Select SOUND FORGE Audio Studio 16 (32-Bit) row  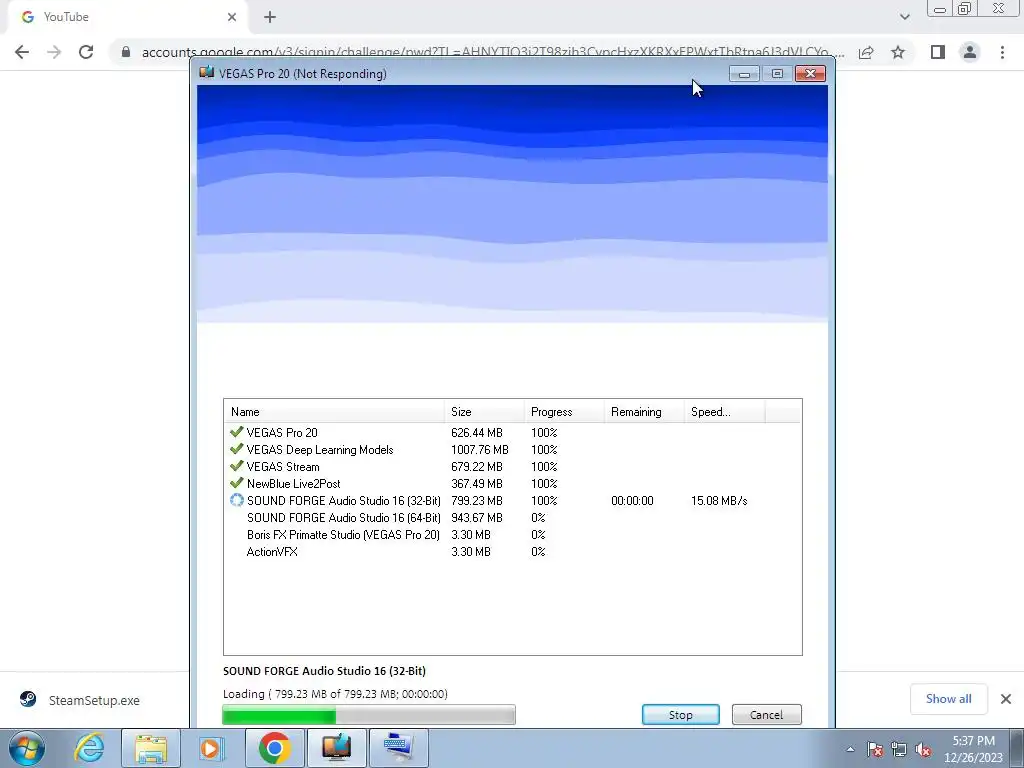(513, 500)
